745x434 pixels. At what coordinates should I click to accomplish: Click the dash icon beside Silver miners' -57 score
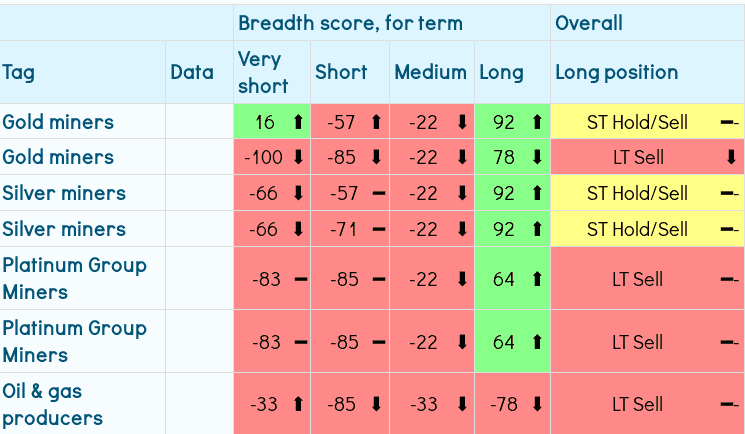tap(377, 193)
